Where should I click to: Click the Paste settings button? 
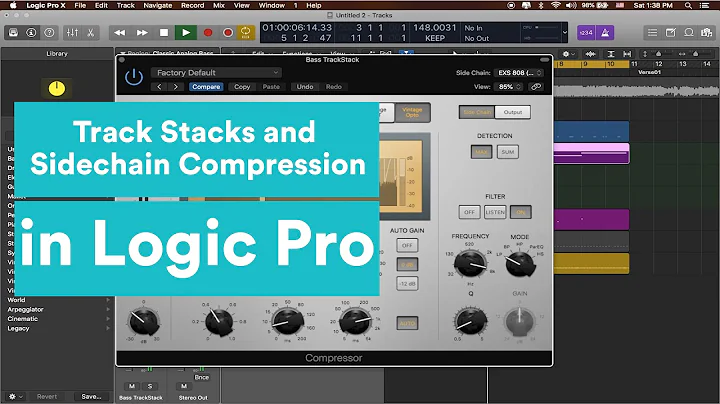(271, 87)
